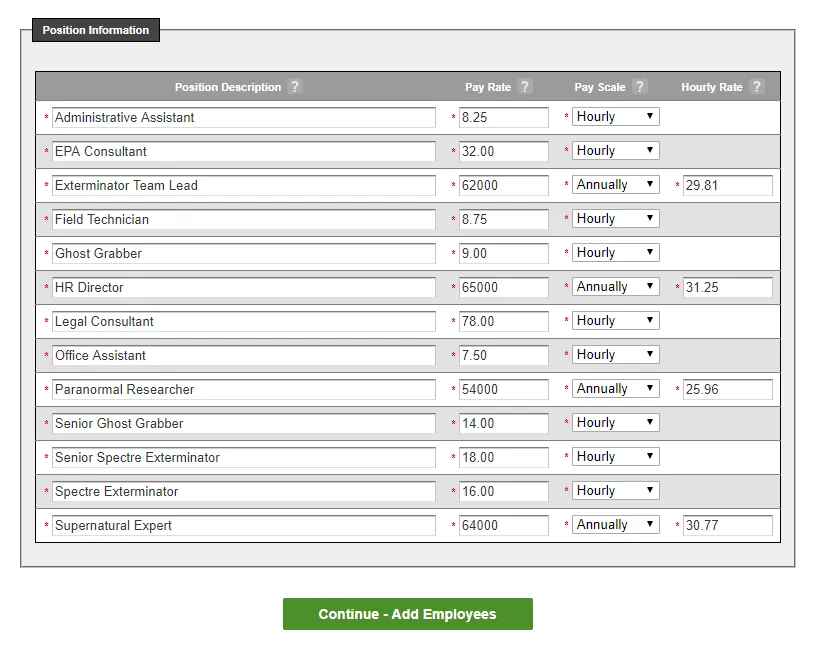818x645 pixels.
Task: Click the Exterminator Team Lead description field
Action: coord(244,185)
